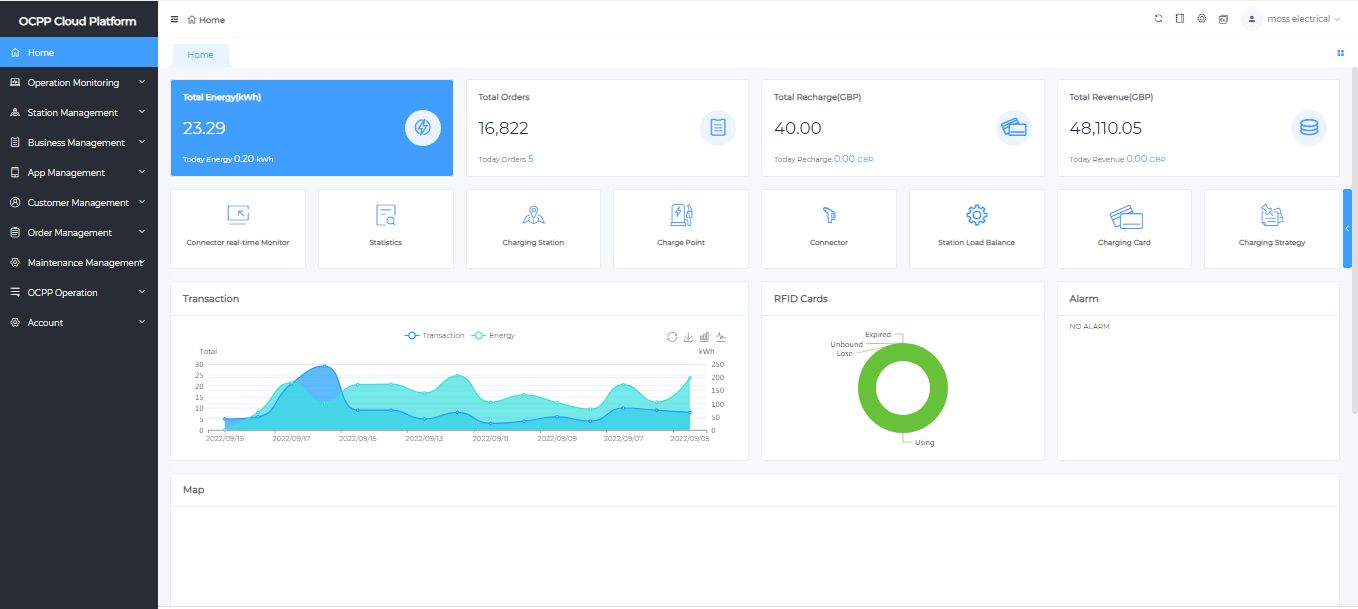Click the RFID Cards panel title
Image resolution: width=1358 pixels, height=609 pixels.
(801, 299)
